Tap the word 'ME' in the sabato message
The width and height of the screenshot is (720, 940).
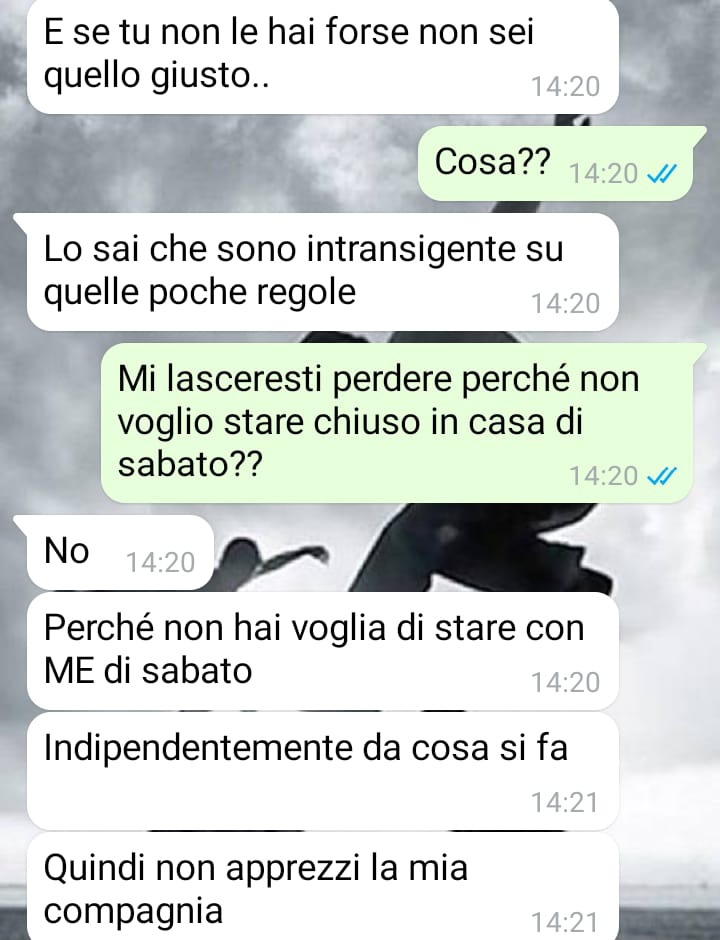tap(69, 671)
